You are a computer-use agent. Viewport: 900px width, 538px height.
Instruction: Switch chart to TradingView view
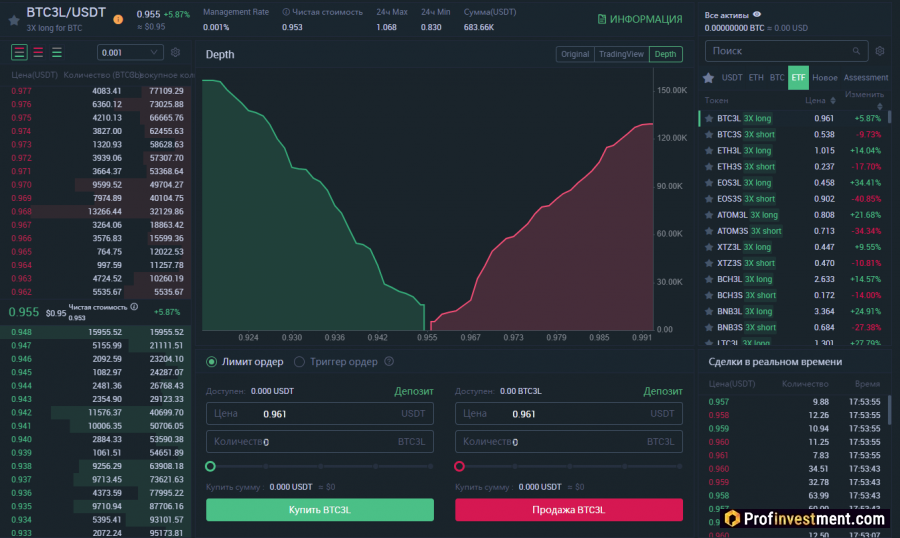621,54
